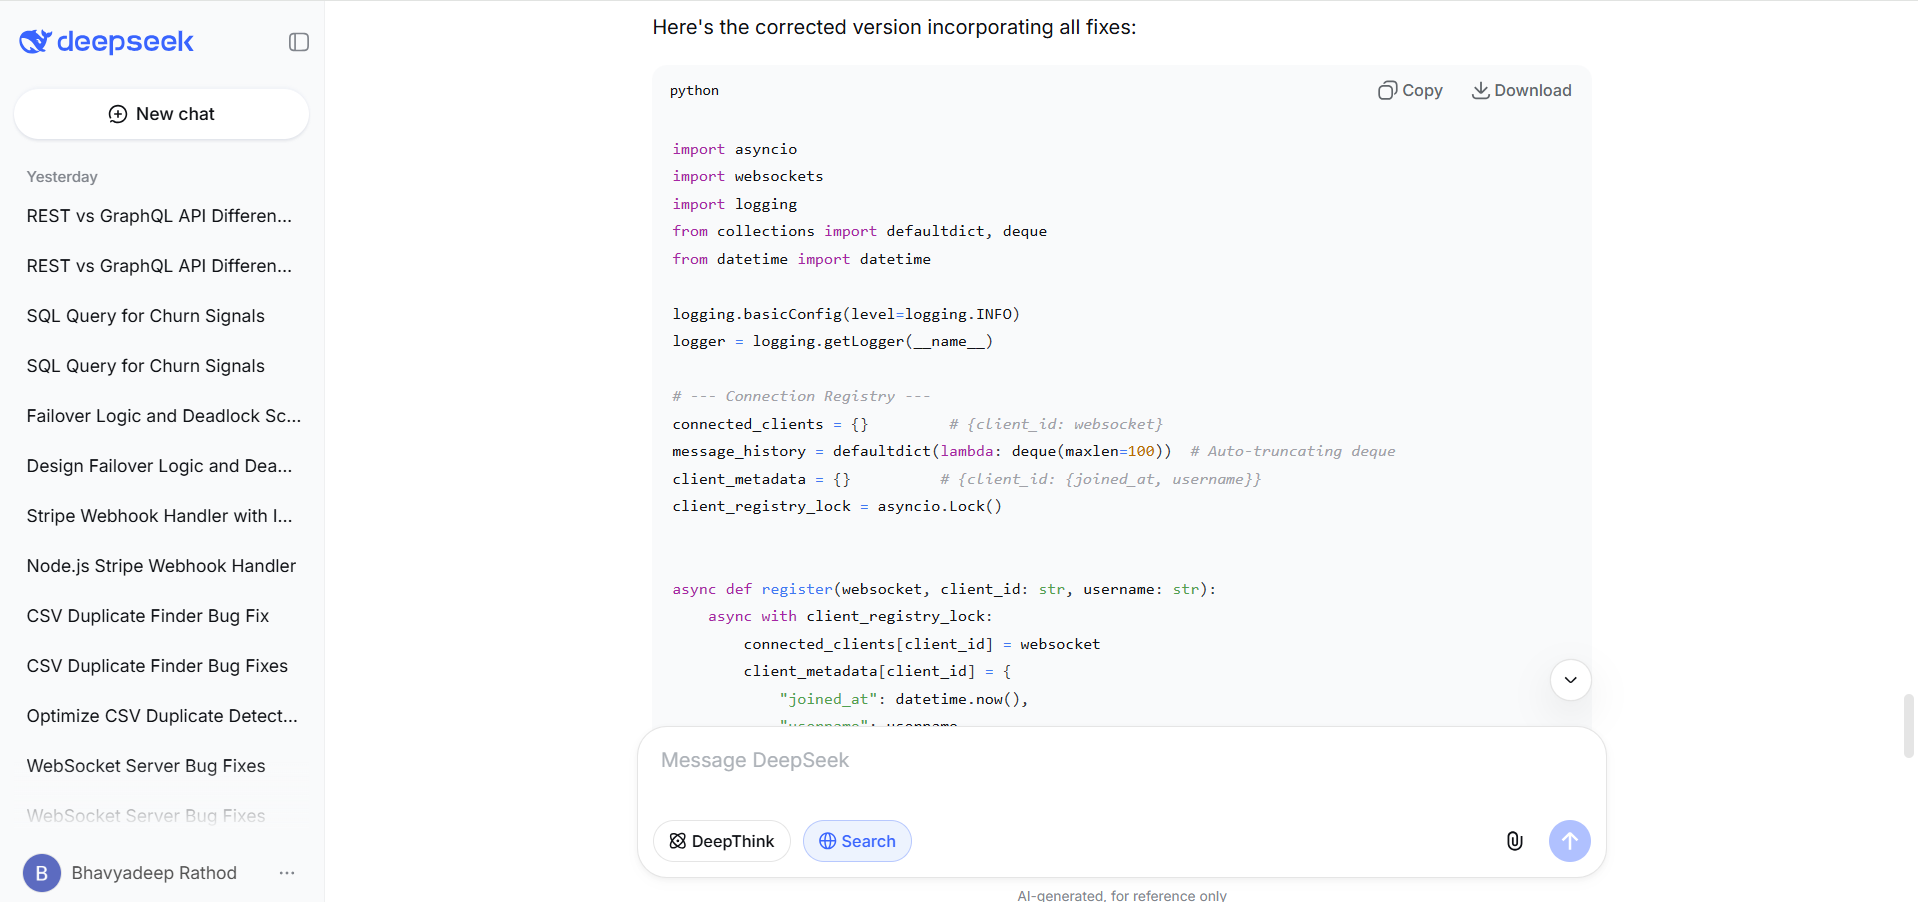Enable Search mode

pos(856,841)
